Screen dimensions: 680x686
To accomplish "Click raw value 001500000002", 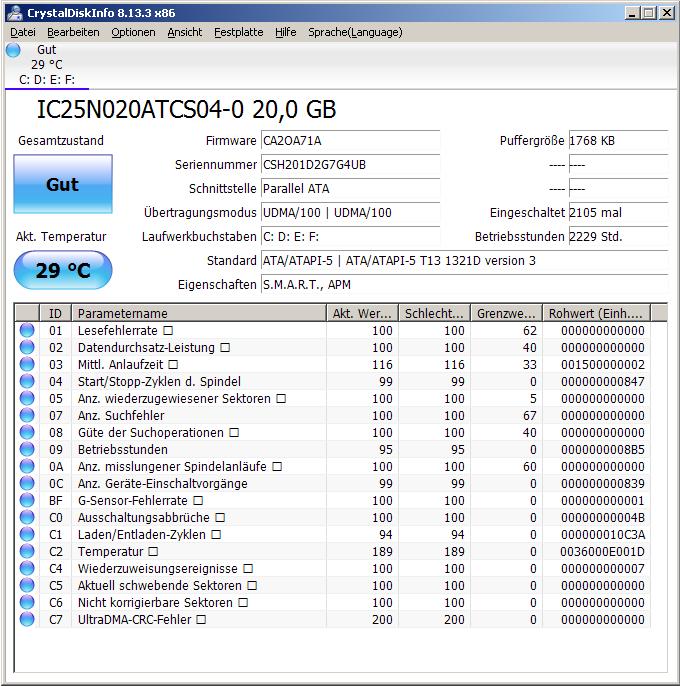I will pos(603,364).
